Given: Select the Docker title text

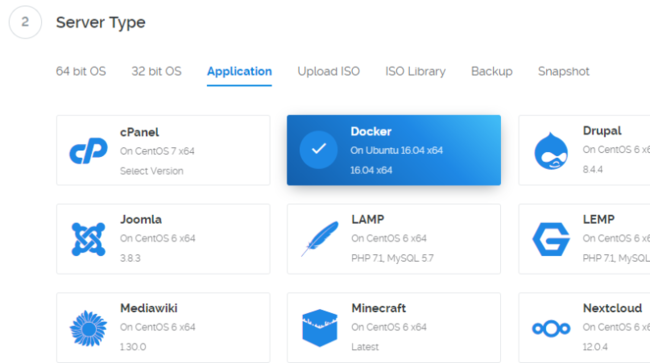Looking at the screenshot, I should [x=371, y=131].
